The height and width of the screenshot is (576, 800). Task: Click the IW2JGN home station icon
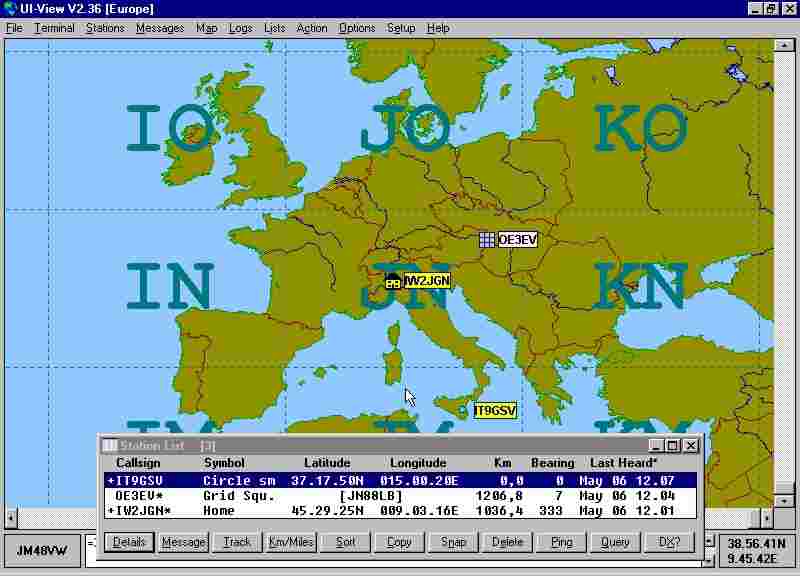pos(392,281)
